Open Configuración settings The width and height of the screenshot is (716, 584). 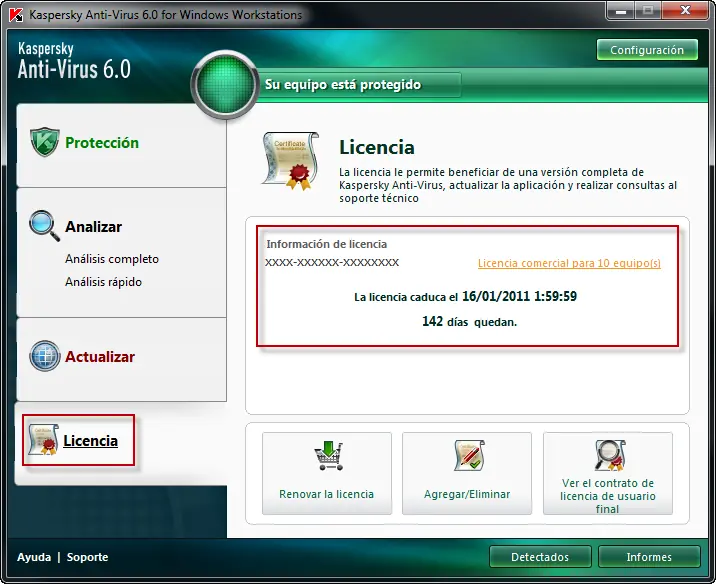(x=647, y=50)
